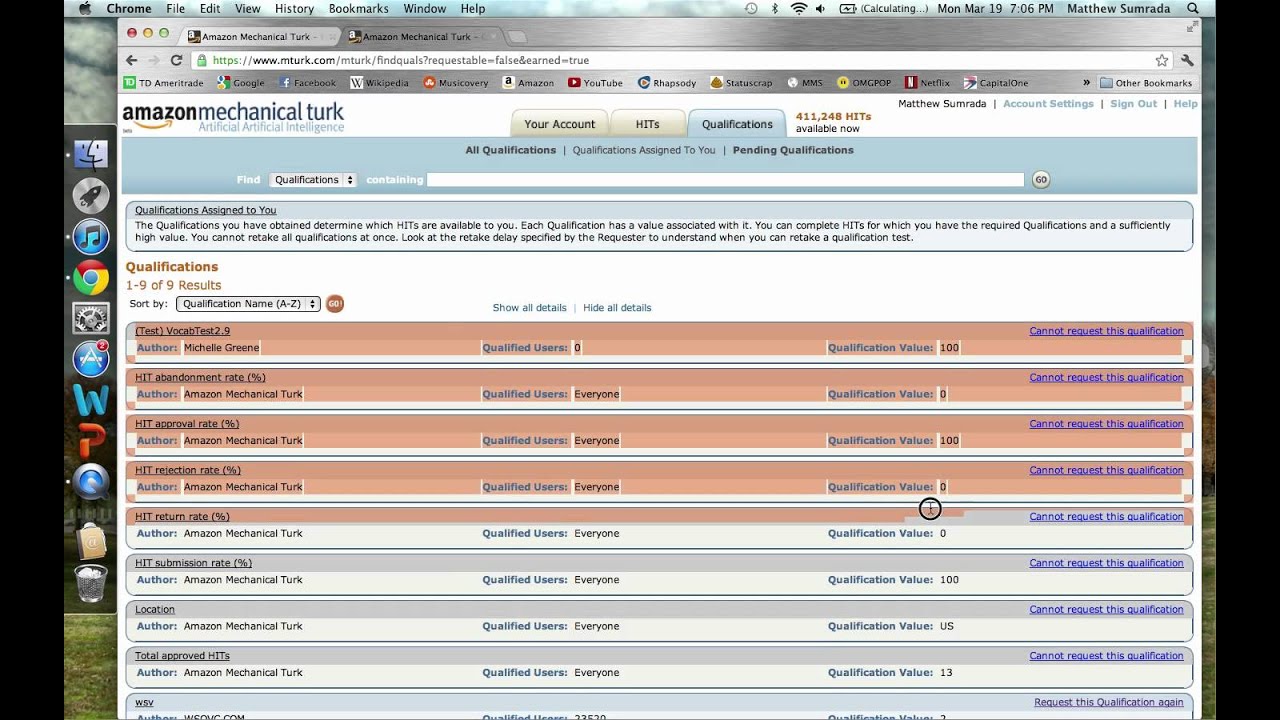Open the (Test) VocabTest2.9 qualification
The width and height of the screenshot is (1280, 720).
coord(182,331)
